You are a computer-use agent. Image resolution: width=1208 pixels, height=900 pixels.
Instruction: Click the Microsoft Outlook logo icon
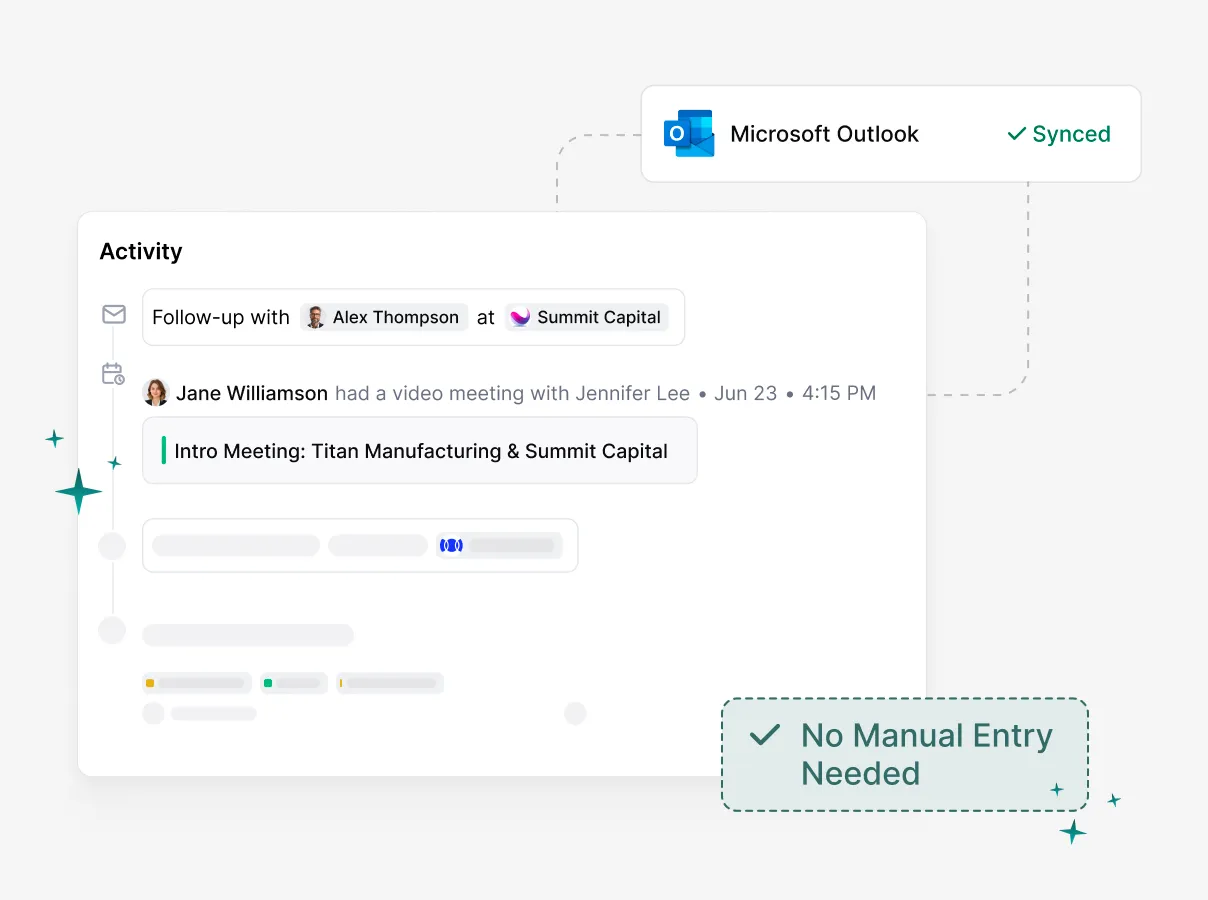click(x=689, y=134)
